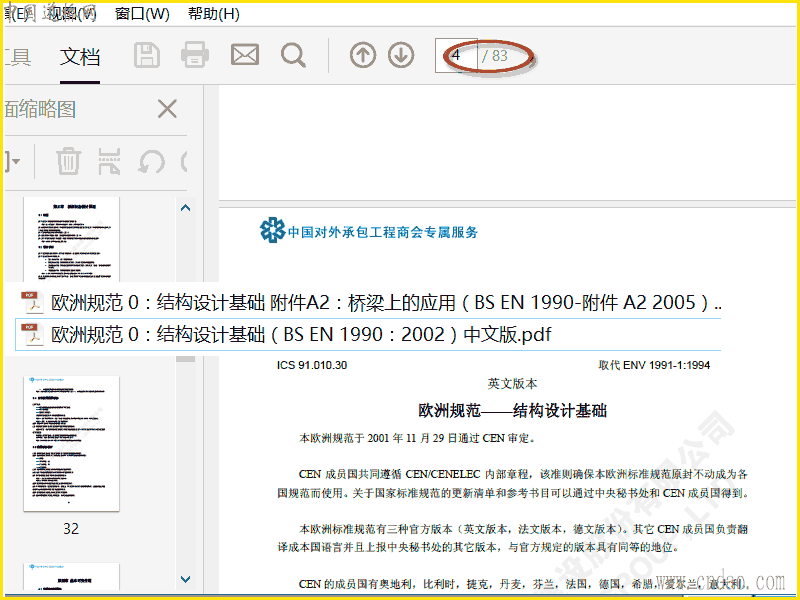800x600 pixels.
Task: Click the thumbnail scrollbar handle
Action: coord(186,359)
